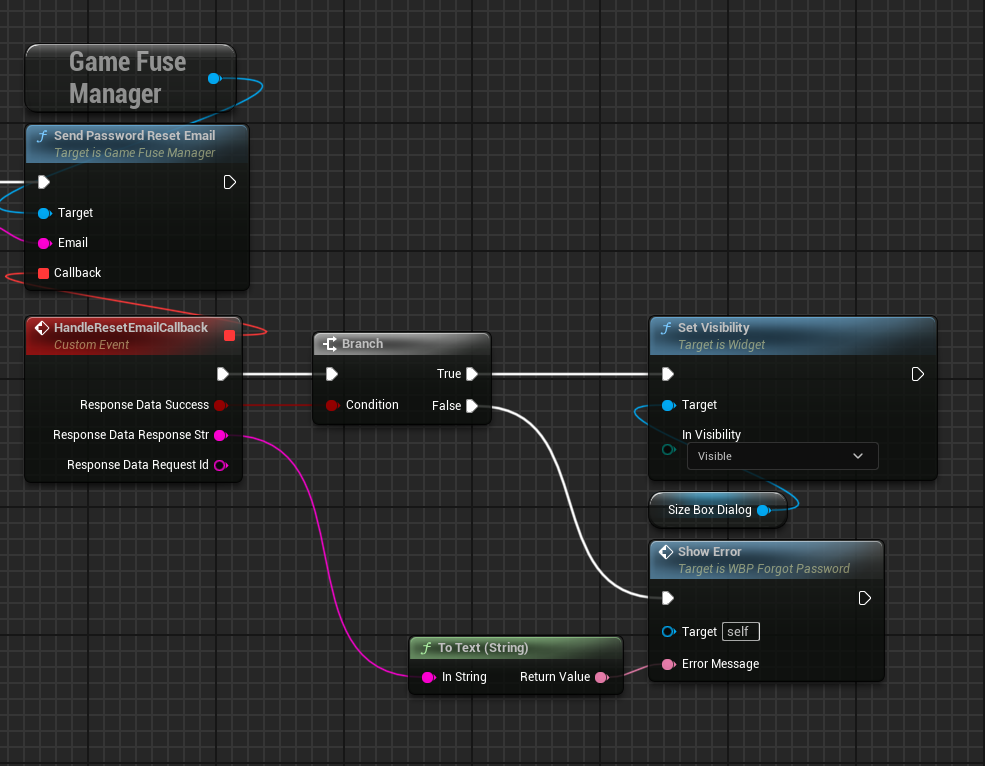Select the Send Password Reset Email node title

134,136
